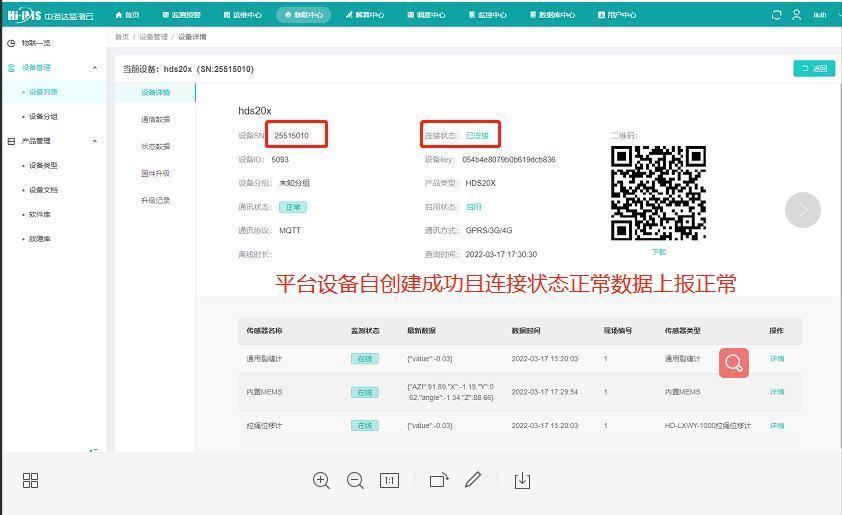
Task: Zoom out using the magnifier minus icon
Action: point(355,481)
